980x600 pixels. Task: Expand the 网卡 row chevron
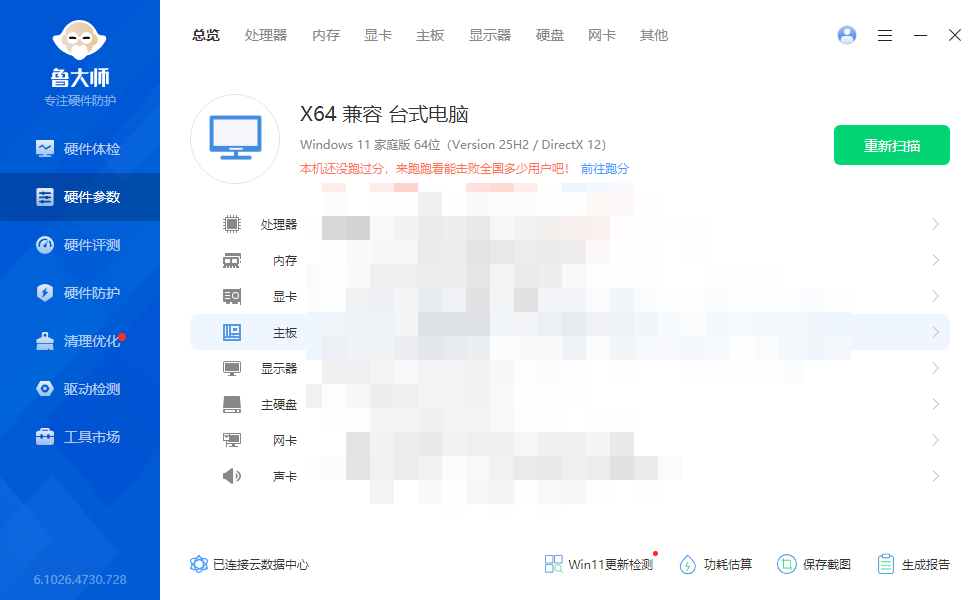pyautogui.click(x=936, y=440)
